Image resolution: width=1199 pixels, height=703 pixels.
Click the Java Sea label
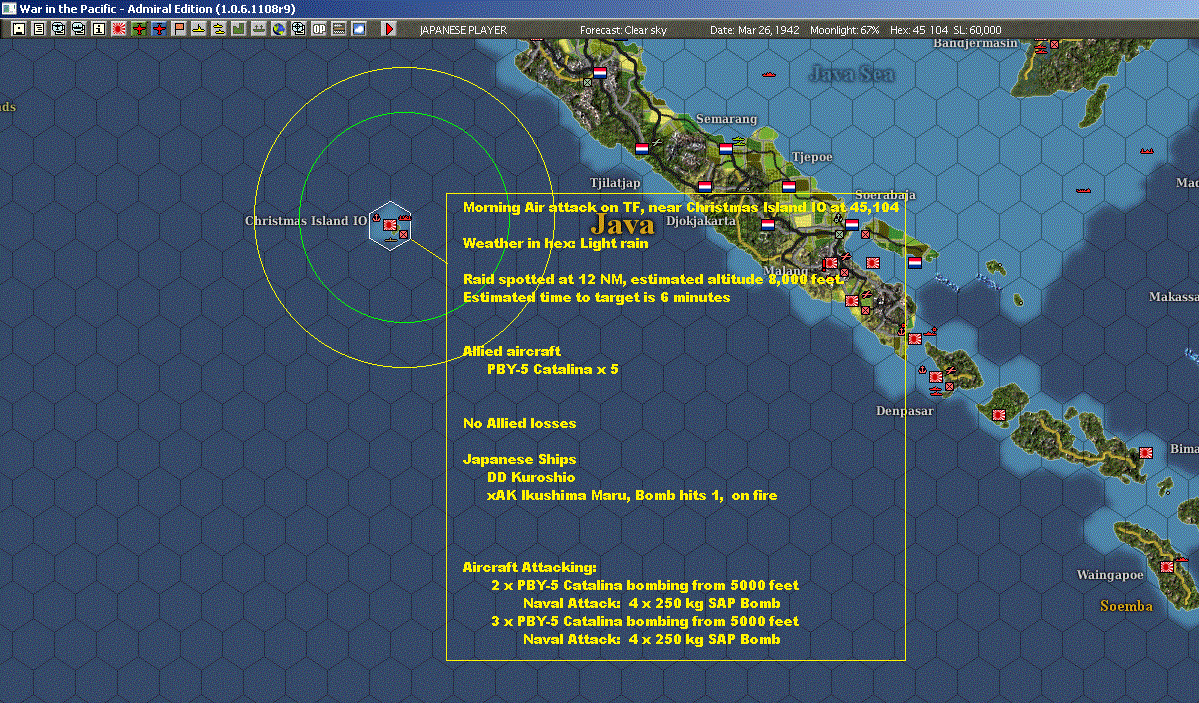click(x=851, y=74)
